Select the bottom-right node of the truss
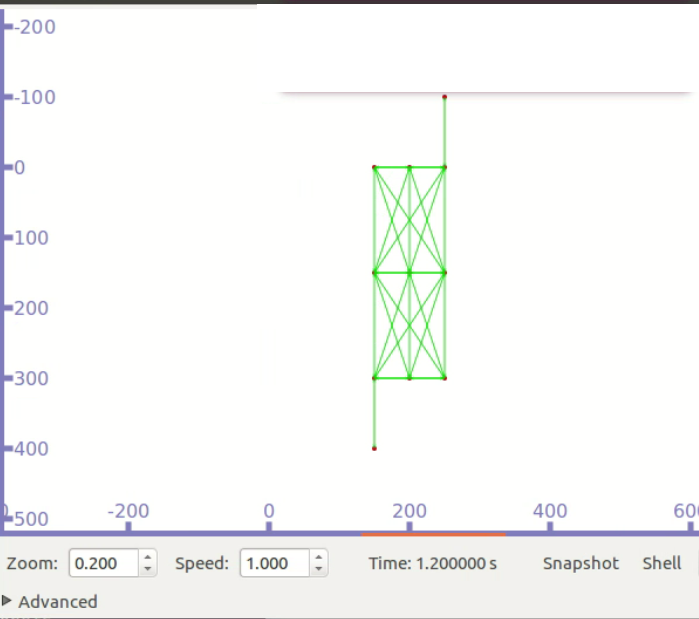The width and height of the screenshot is (699, 619). (x=444, y=378)
